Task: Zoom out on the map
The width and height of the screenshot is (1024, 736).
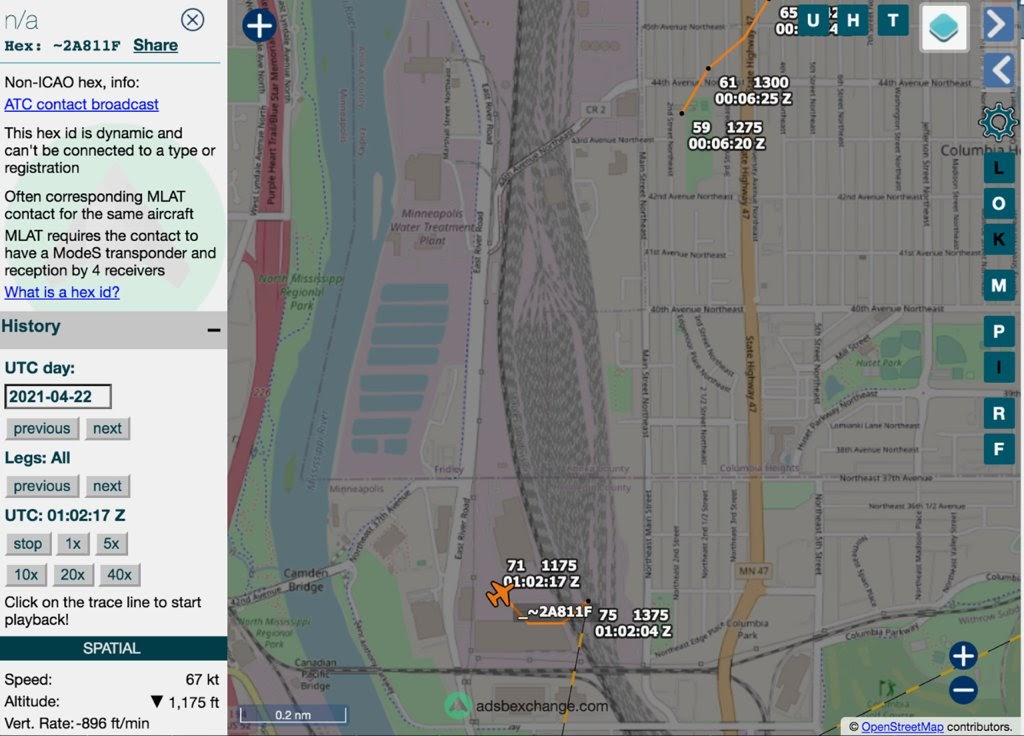Action: pyautogui.click(x=962, y=689)
